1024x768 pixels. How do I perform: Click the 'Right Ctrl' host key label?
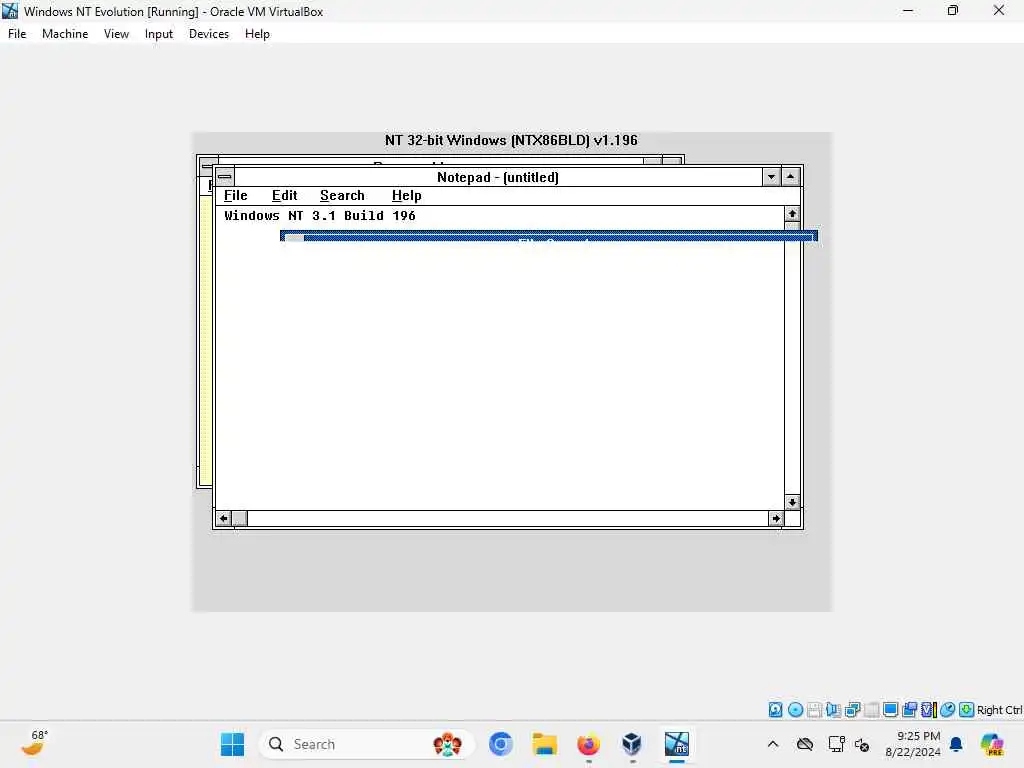click(x=999, y=710)
